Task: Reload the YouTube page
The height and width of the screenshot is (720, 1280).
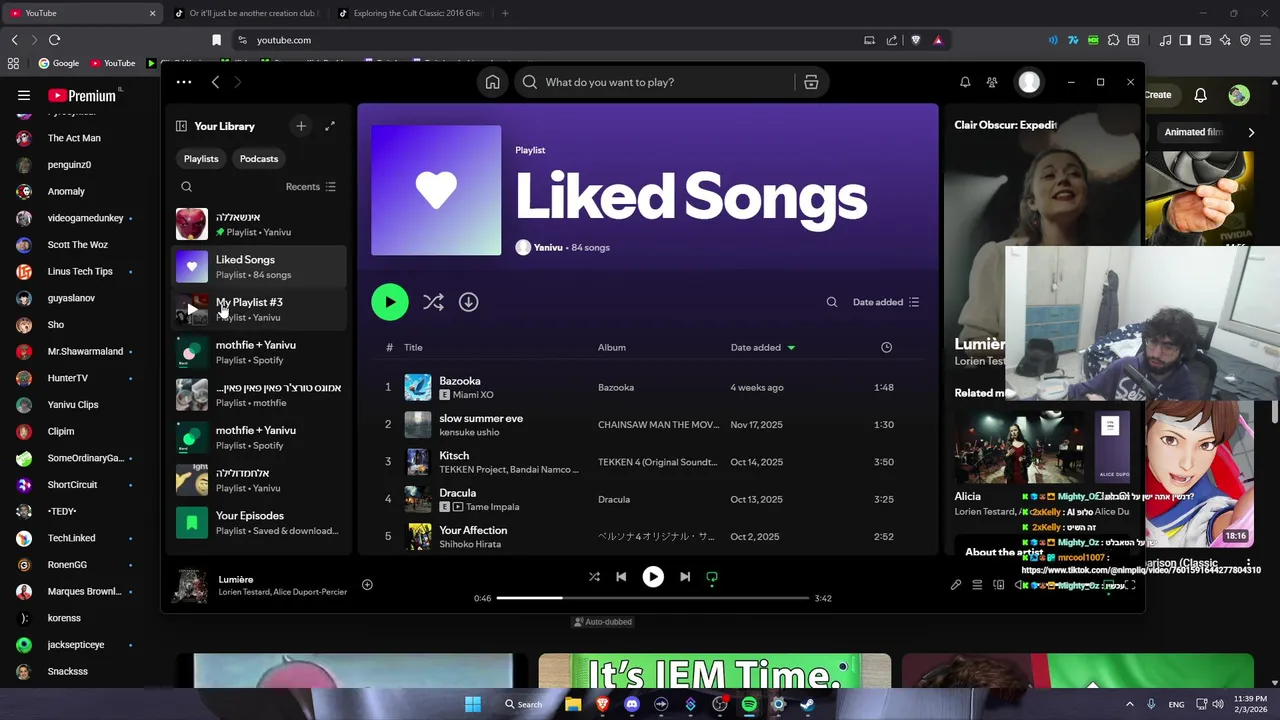Action: (x=54, y=40)
